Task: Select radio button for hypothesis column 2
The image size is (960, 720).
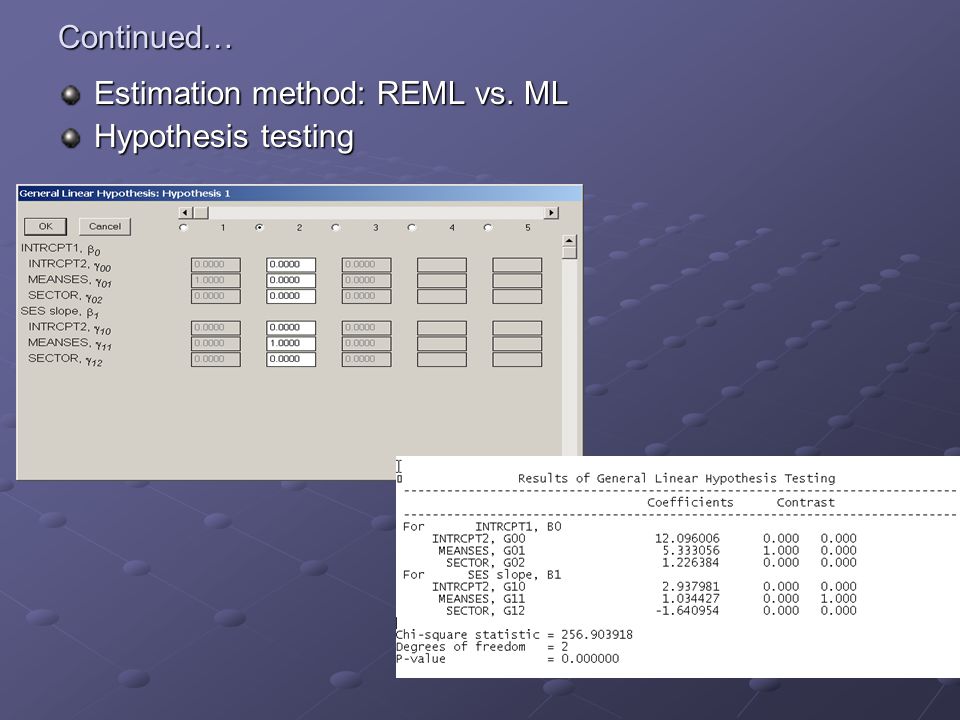Action: pos(259,228)
